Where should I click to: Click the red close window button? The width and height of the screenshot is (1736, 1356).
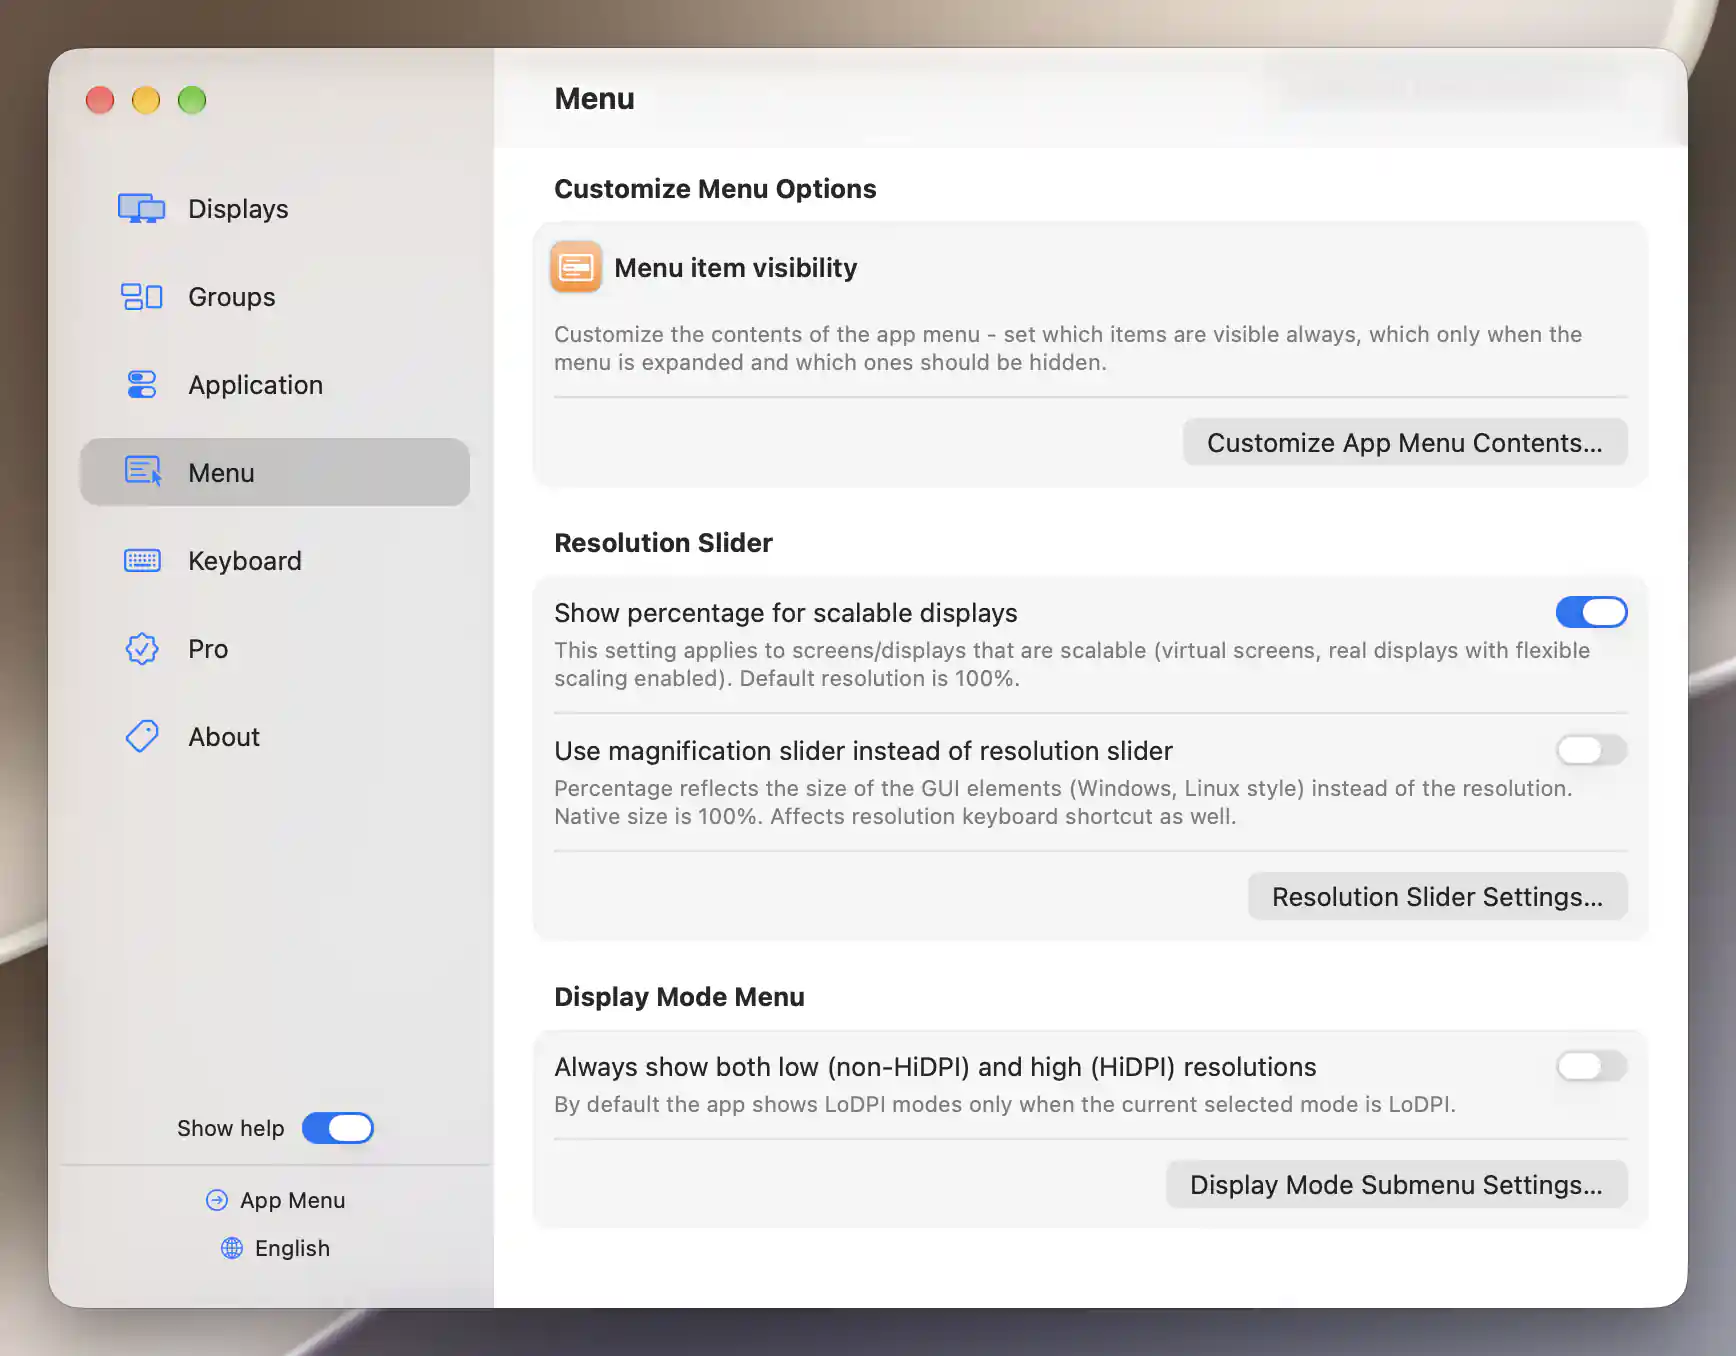point(100,100)
